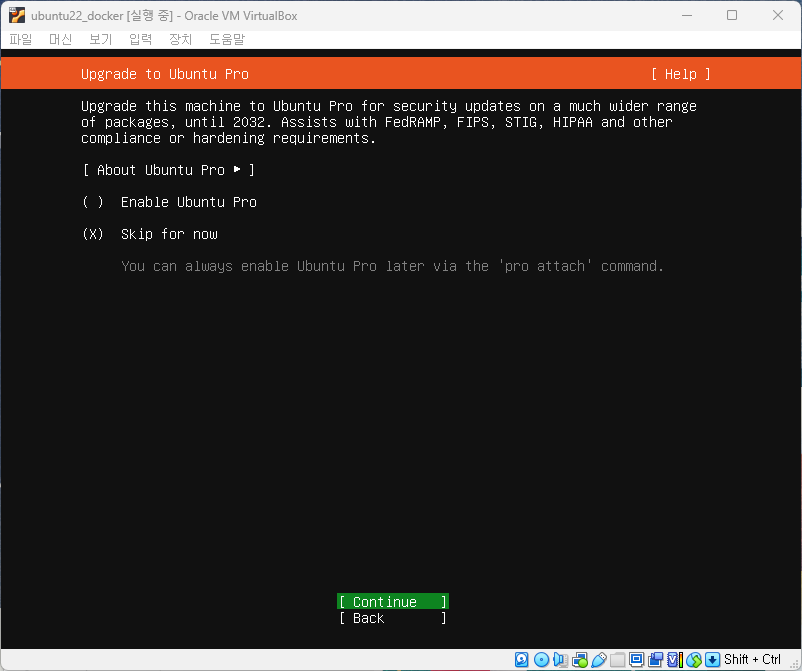802x671 pixels.
Task: Open the audio status icon
Action: (x=561, y=659)
